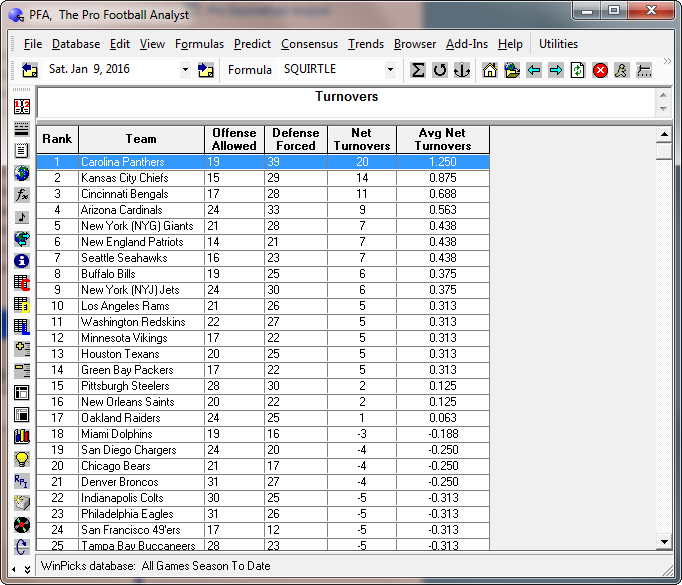Click the Turnovers title pane down arrow
This screenshot has width=682, height=585.
(663, 109)
